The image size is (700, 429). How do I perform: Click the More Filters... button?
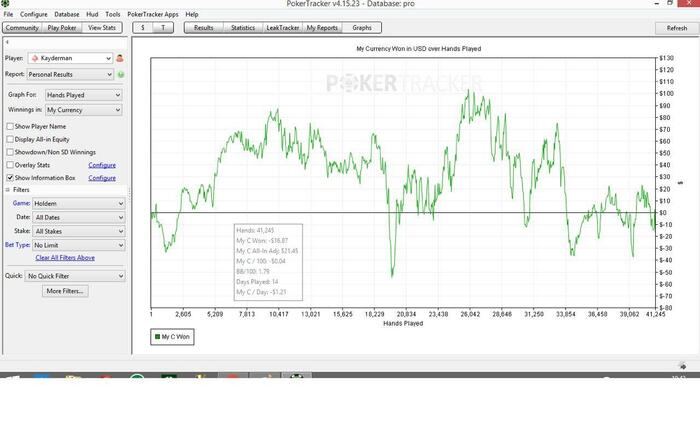click(65, 291)
